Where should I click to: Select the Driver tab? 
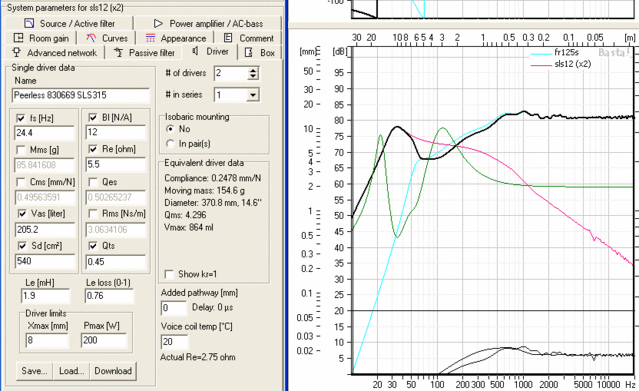click(211, 51)
